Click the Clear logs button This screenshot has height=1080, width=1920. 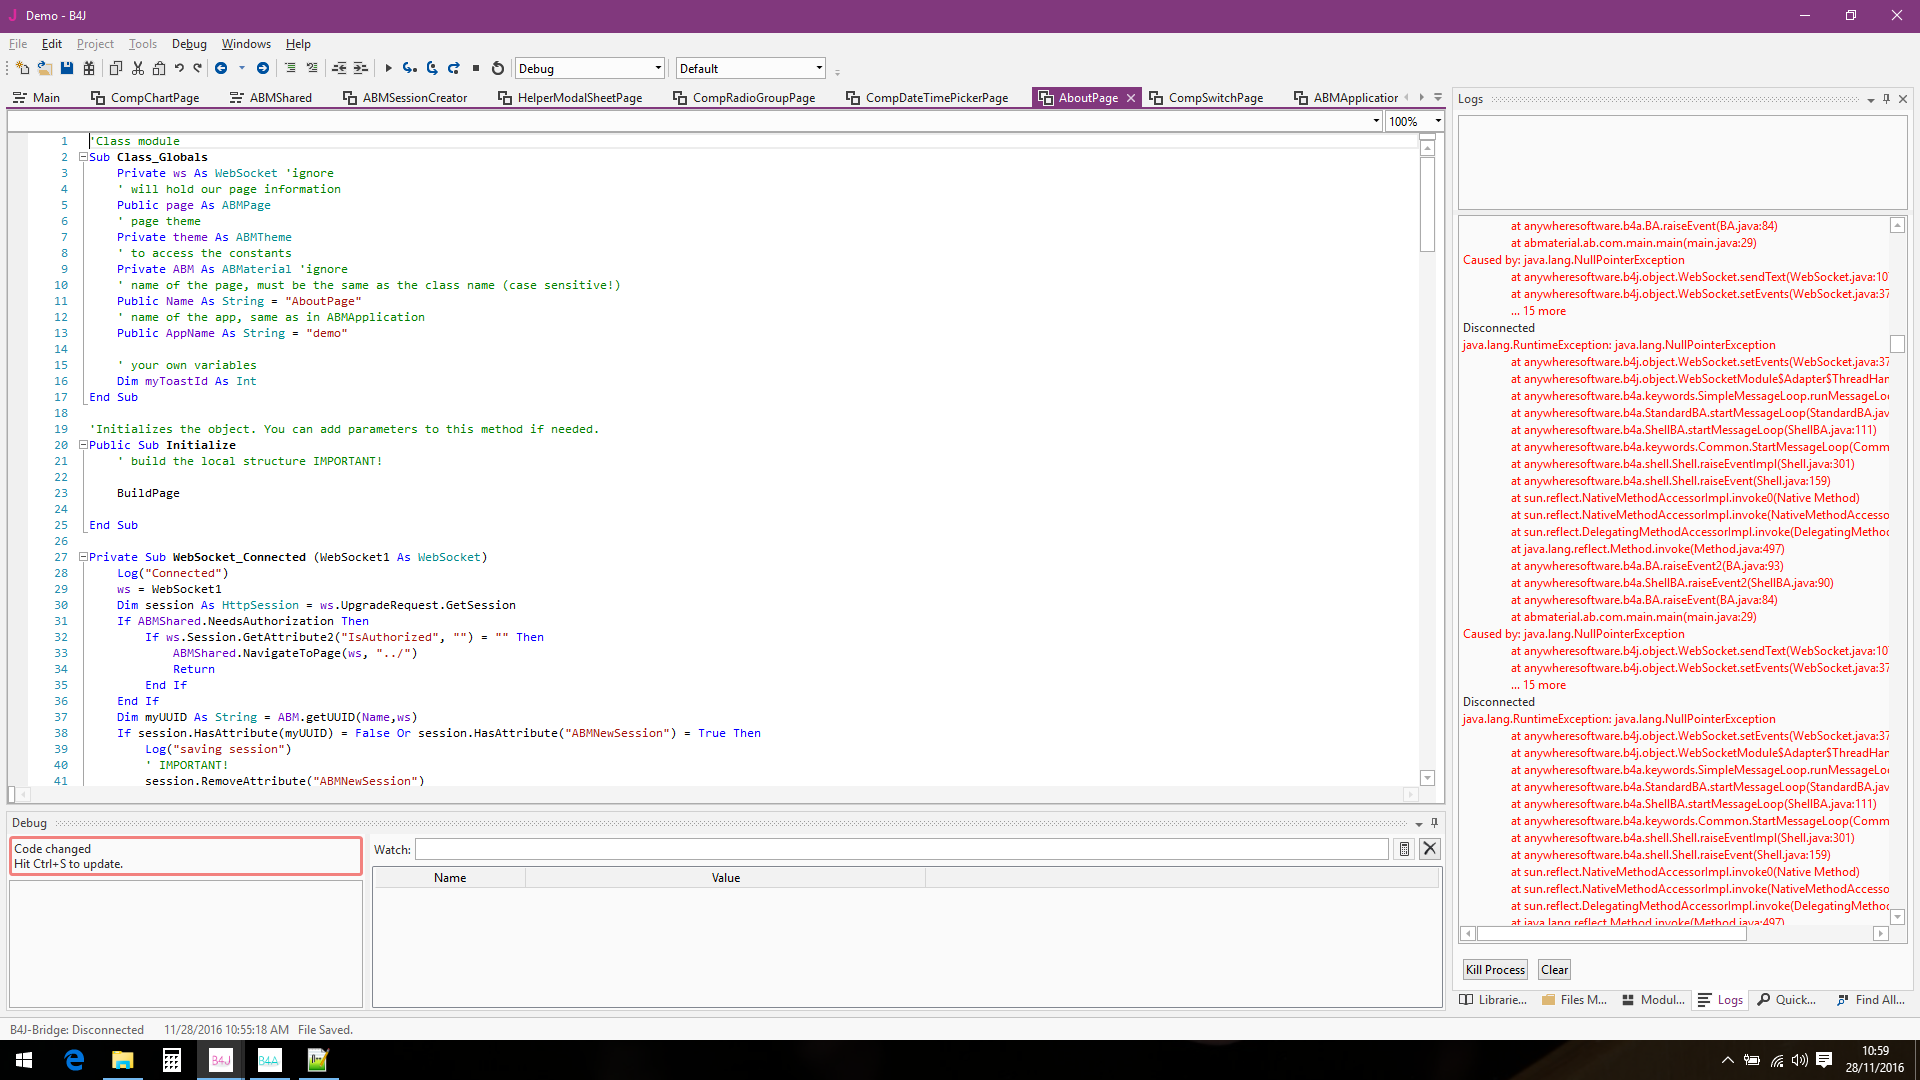coord(1554,970)
